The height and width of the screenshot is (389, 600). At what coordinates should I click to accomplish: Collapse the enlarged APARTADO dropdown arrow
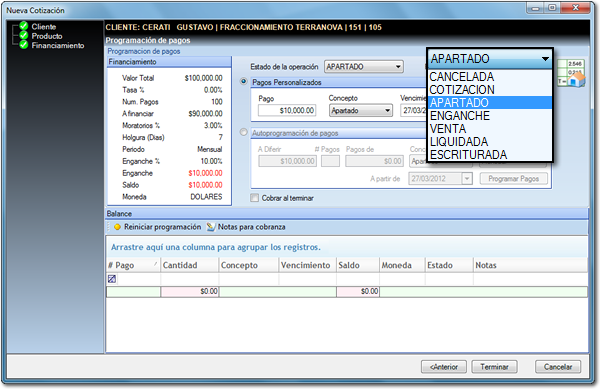click(545, 59)
